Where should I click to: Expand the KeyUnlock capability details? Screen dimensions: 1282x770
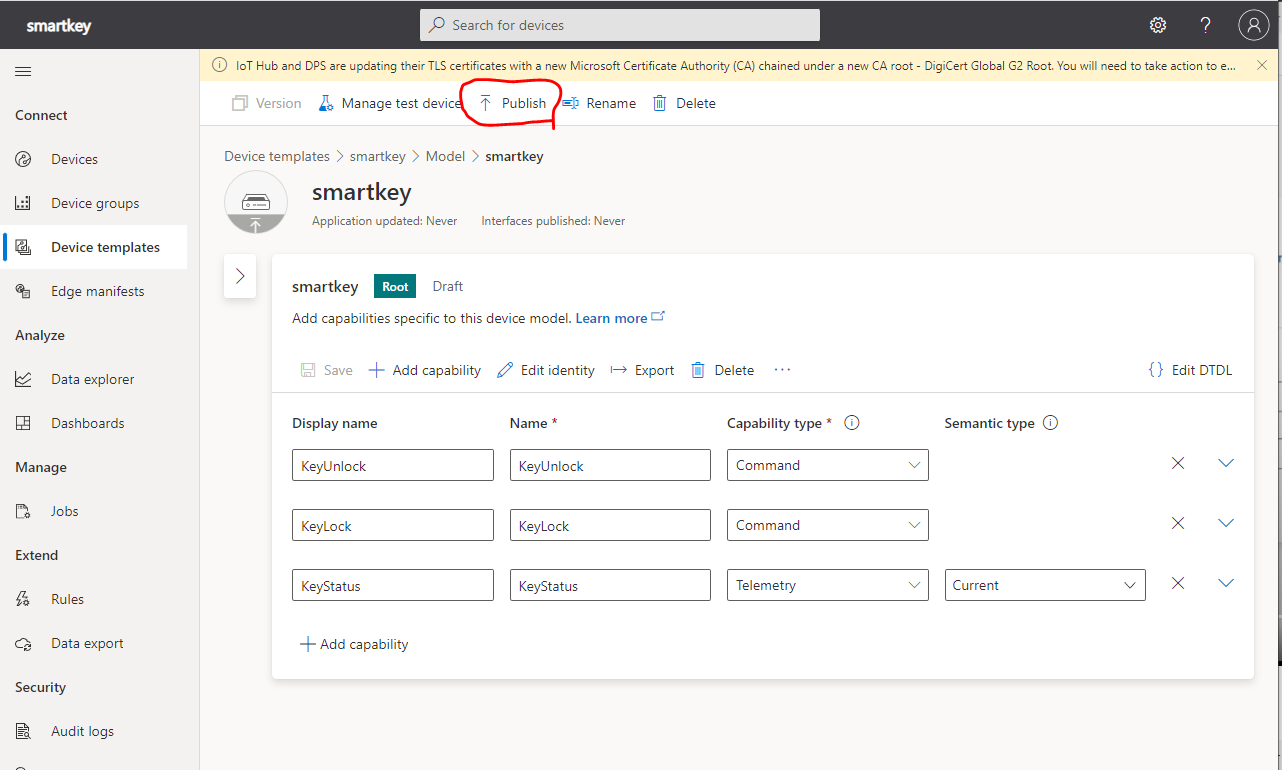click(x=1226, y=463)
